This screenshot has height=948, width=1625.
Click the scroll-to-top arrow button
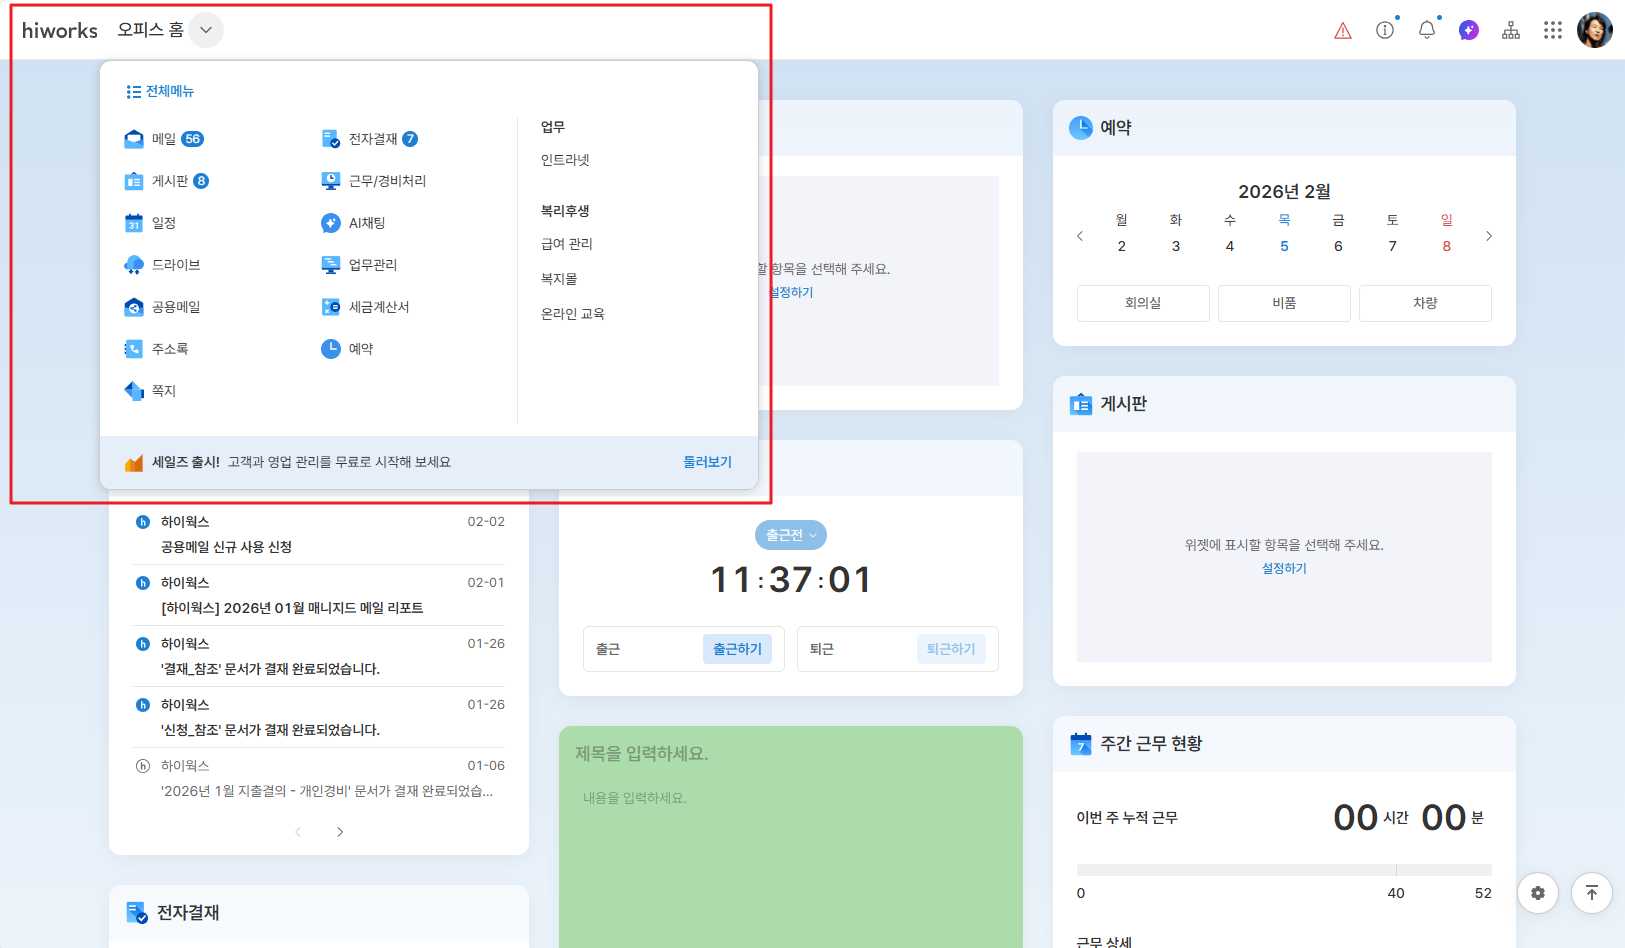pyautogui.click(x=1592, y=893)
